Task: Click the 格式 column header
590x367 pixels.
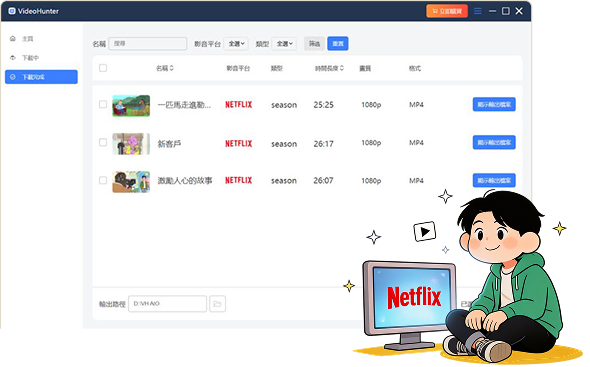Action: (415, 68)
